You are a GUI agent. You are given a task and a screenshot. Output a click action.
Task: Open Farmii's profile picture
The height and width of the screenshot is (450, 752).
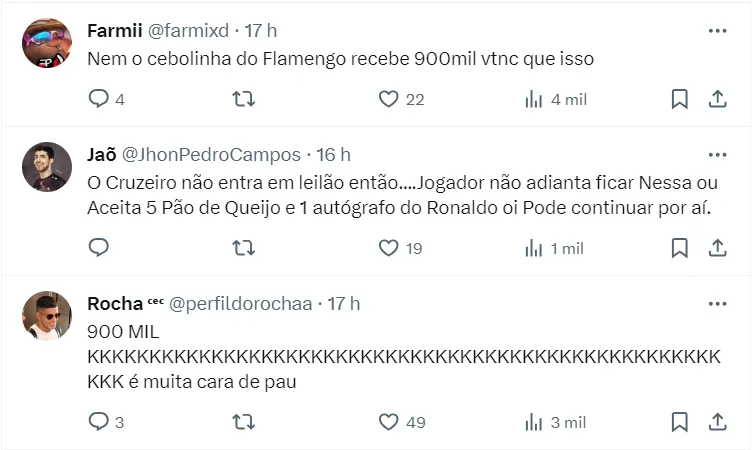[47, 44]
